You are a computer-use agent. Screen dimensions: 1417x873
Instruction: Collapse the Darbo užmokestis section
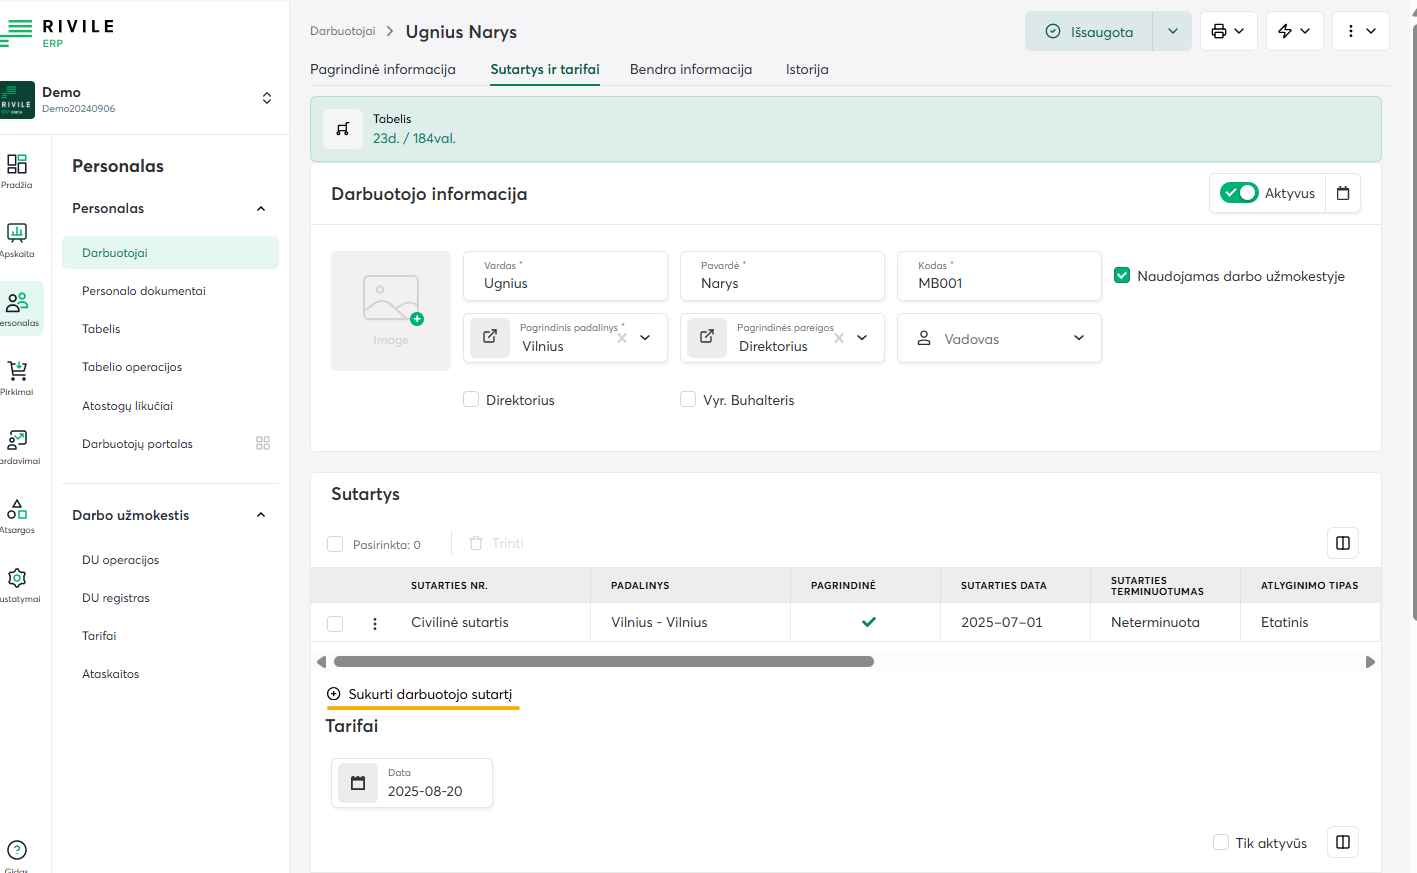point(261,515)
